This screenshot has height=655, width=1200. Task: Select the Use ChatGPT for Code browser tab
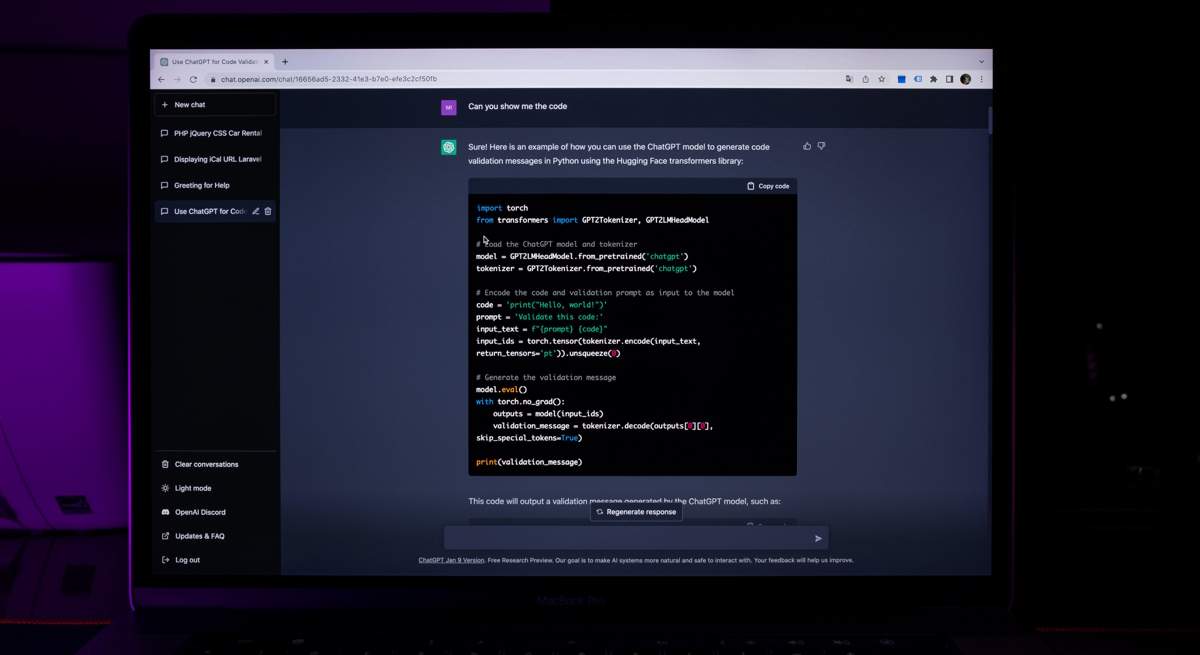click(x=214, y=62)
